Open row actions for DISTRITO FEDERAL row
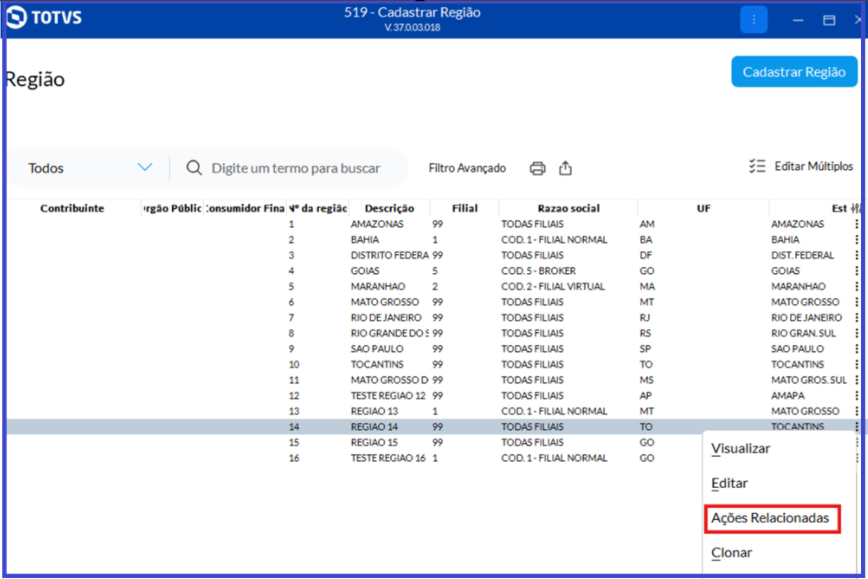This screenshot has height=579, width=868. click(x=856, y=255)
